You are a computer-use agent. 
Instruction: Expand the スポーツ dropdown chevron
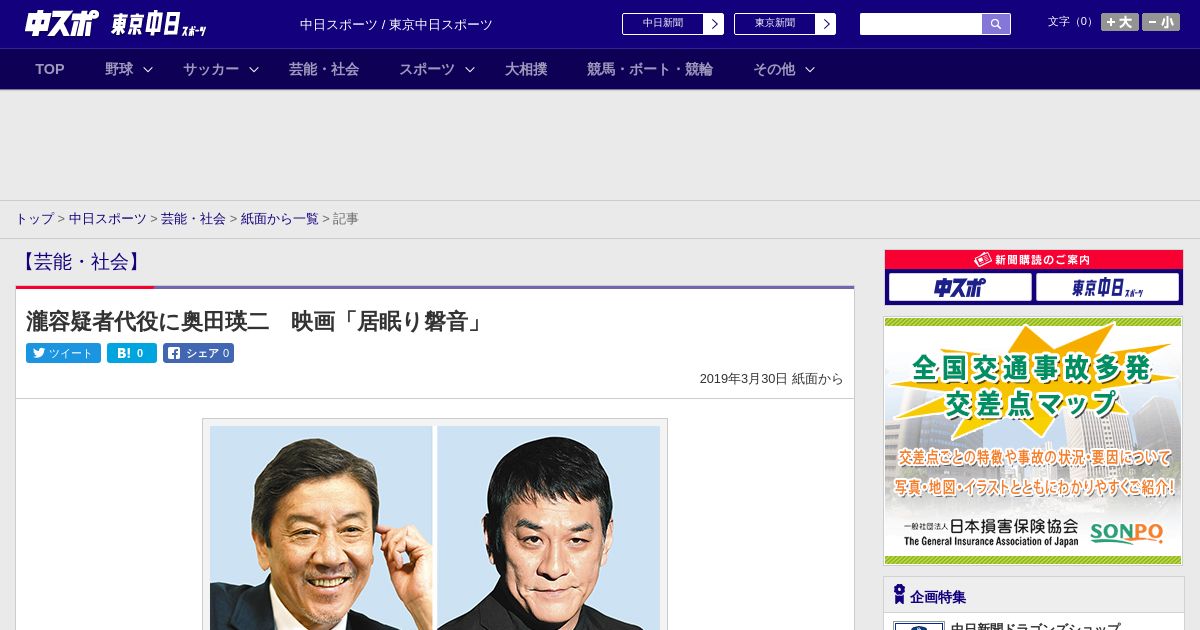point(470,69)
